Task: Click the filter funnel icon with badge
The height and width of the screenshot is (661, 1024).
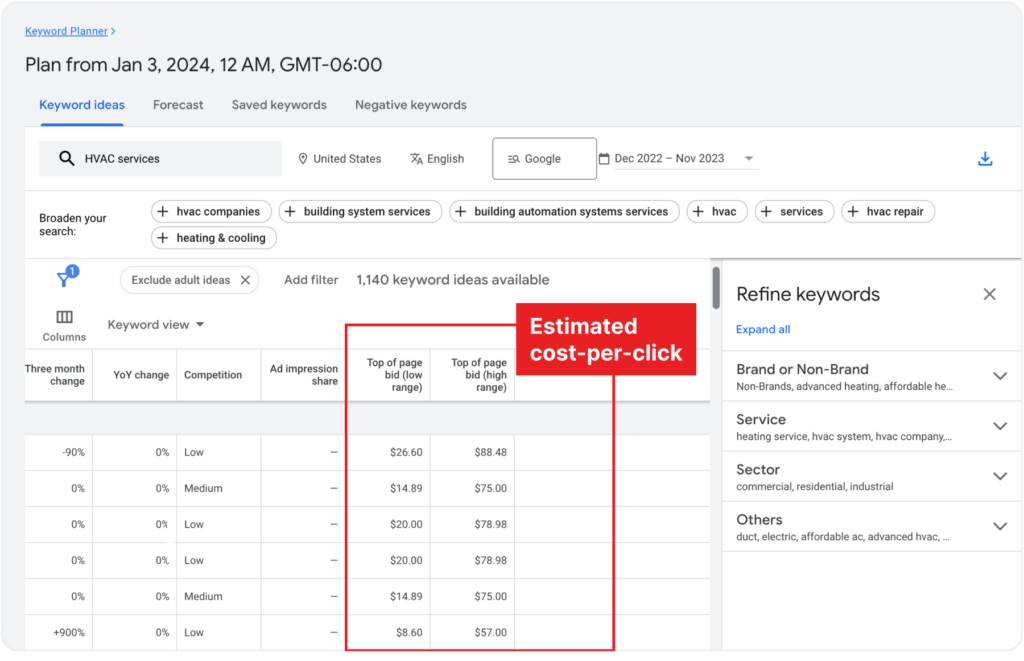Action: pos(67,277)
